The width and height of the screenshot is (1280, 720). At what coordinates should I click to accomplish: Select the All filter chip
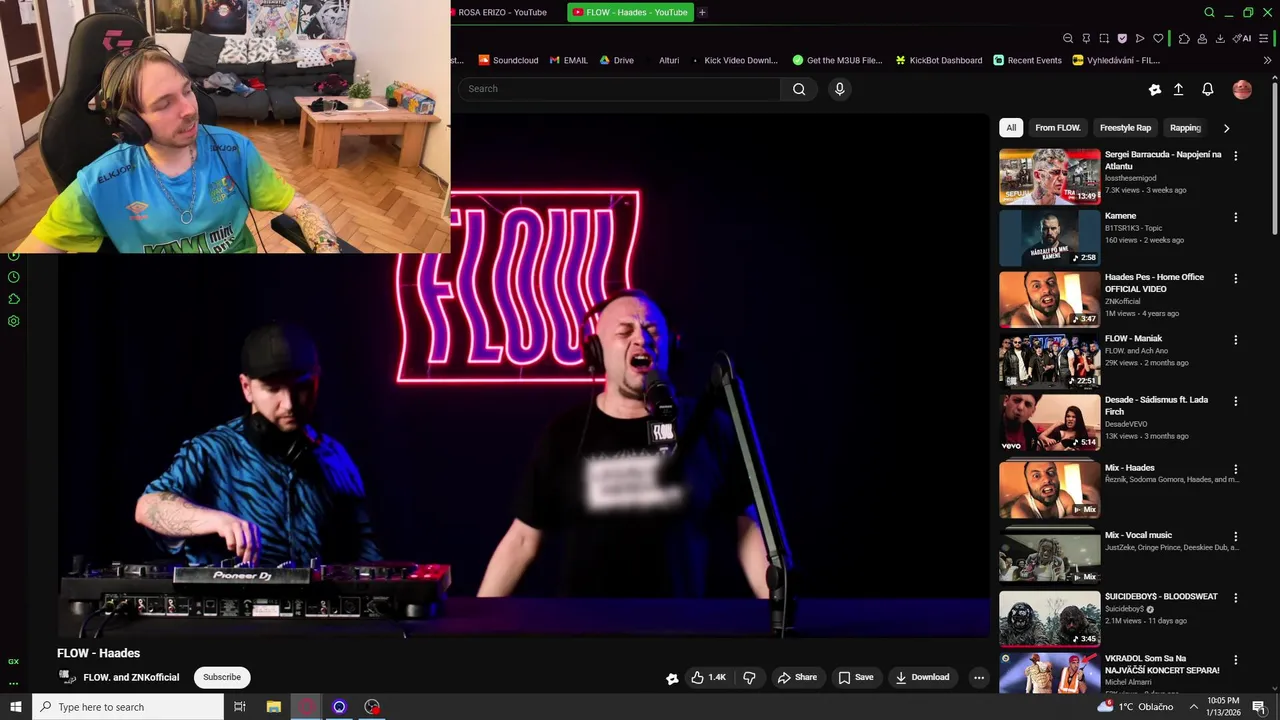[x=1011, y=128]
